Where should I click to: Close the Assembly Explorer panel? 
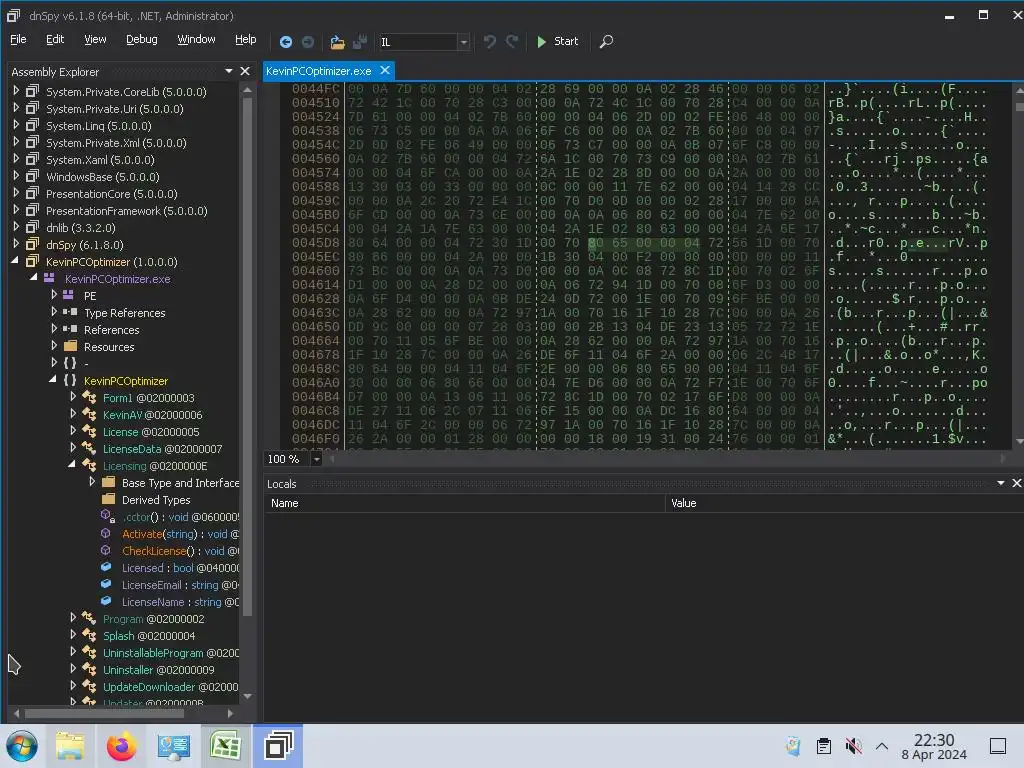click(x=245, y=71)
